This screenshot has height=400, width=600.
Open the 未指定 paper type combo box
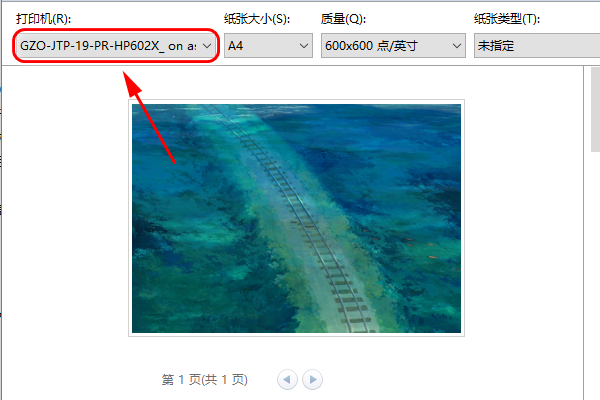tap(537, 46)
